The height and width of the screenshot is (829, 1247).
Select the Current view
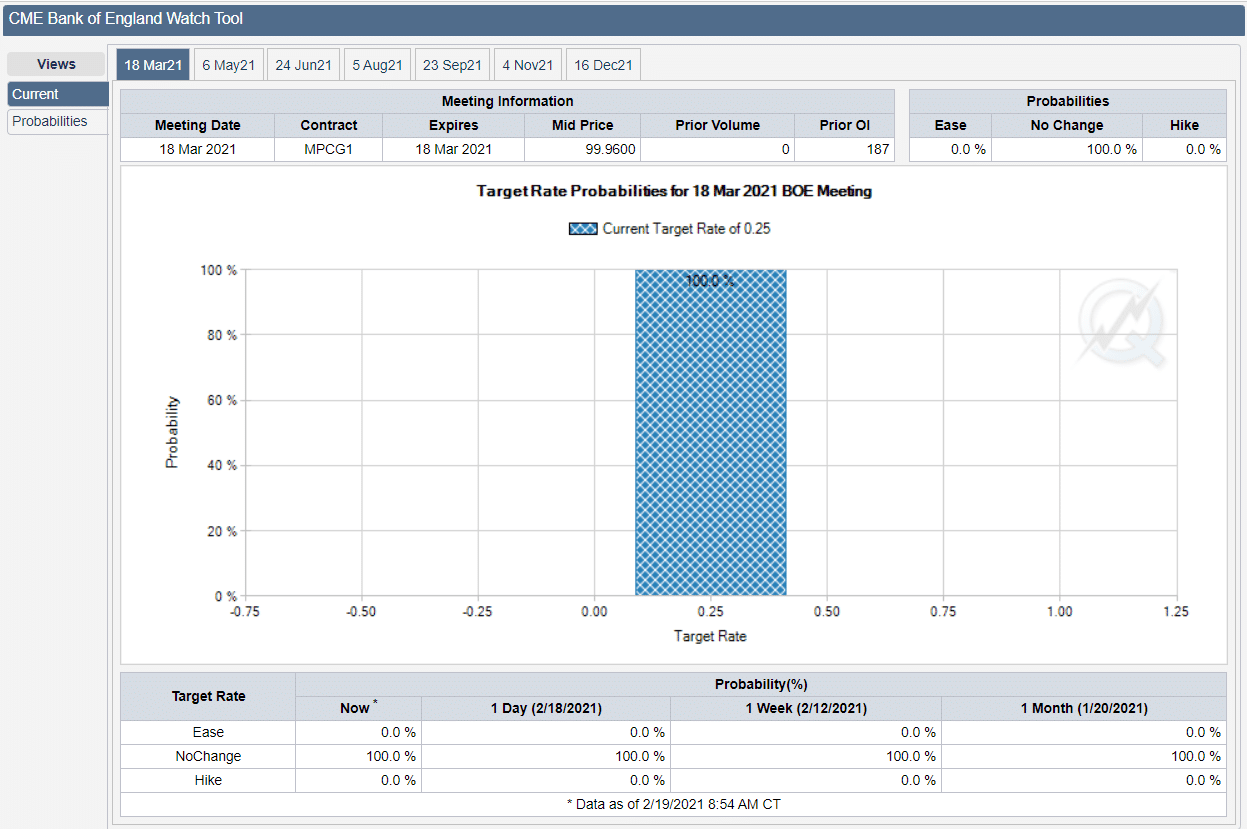point(57,94)
